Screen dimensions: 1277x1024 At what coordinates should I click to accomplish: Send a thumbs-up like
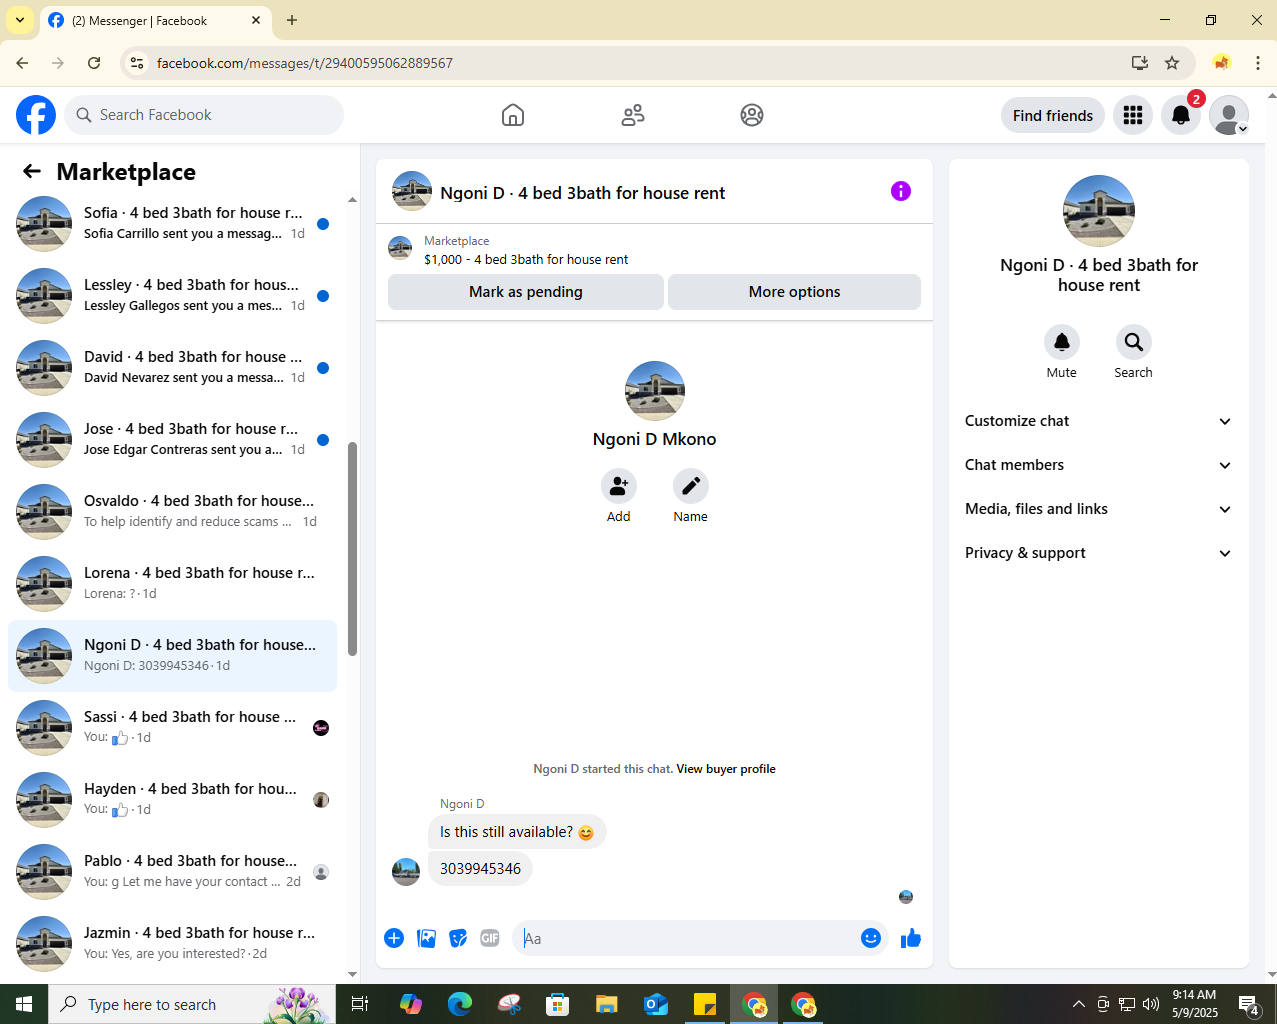(911, 938)
